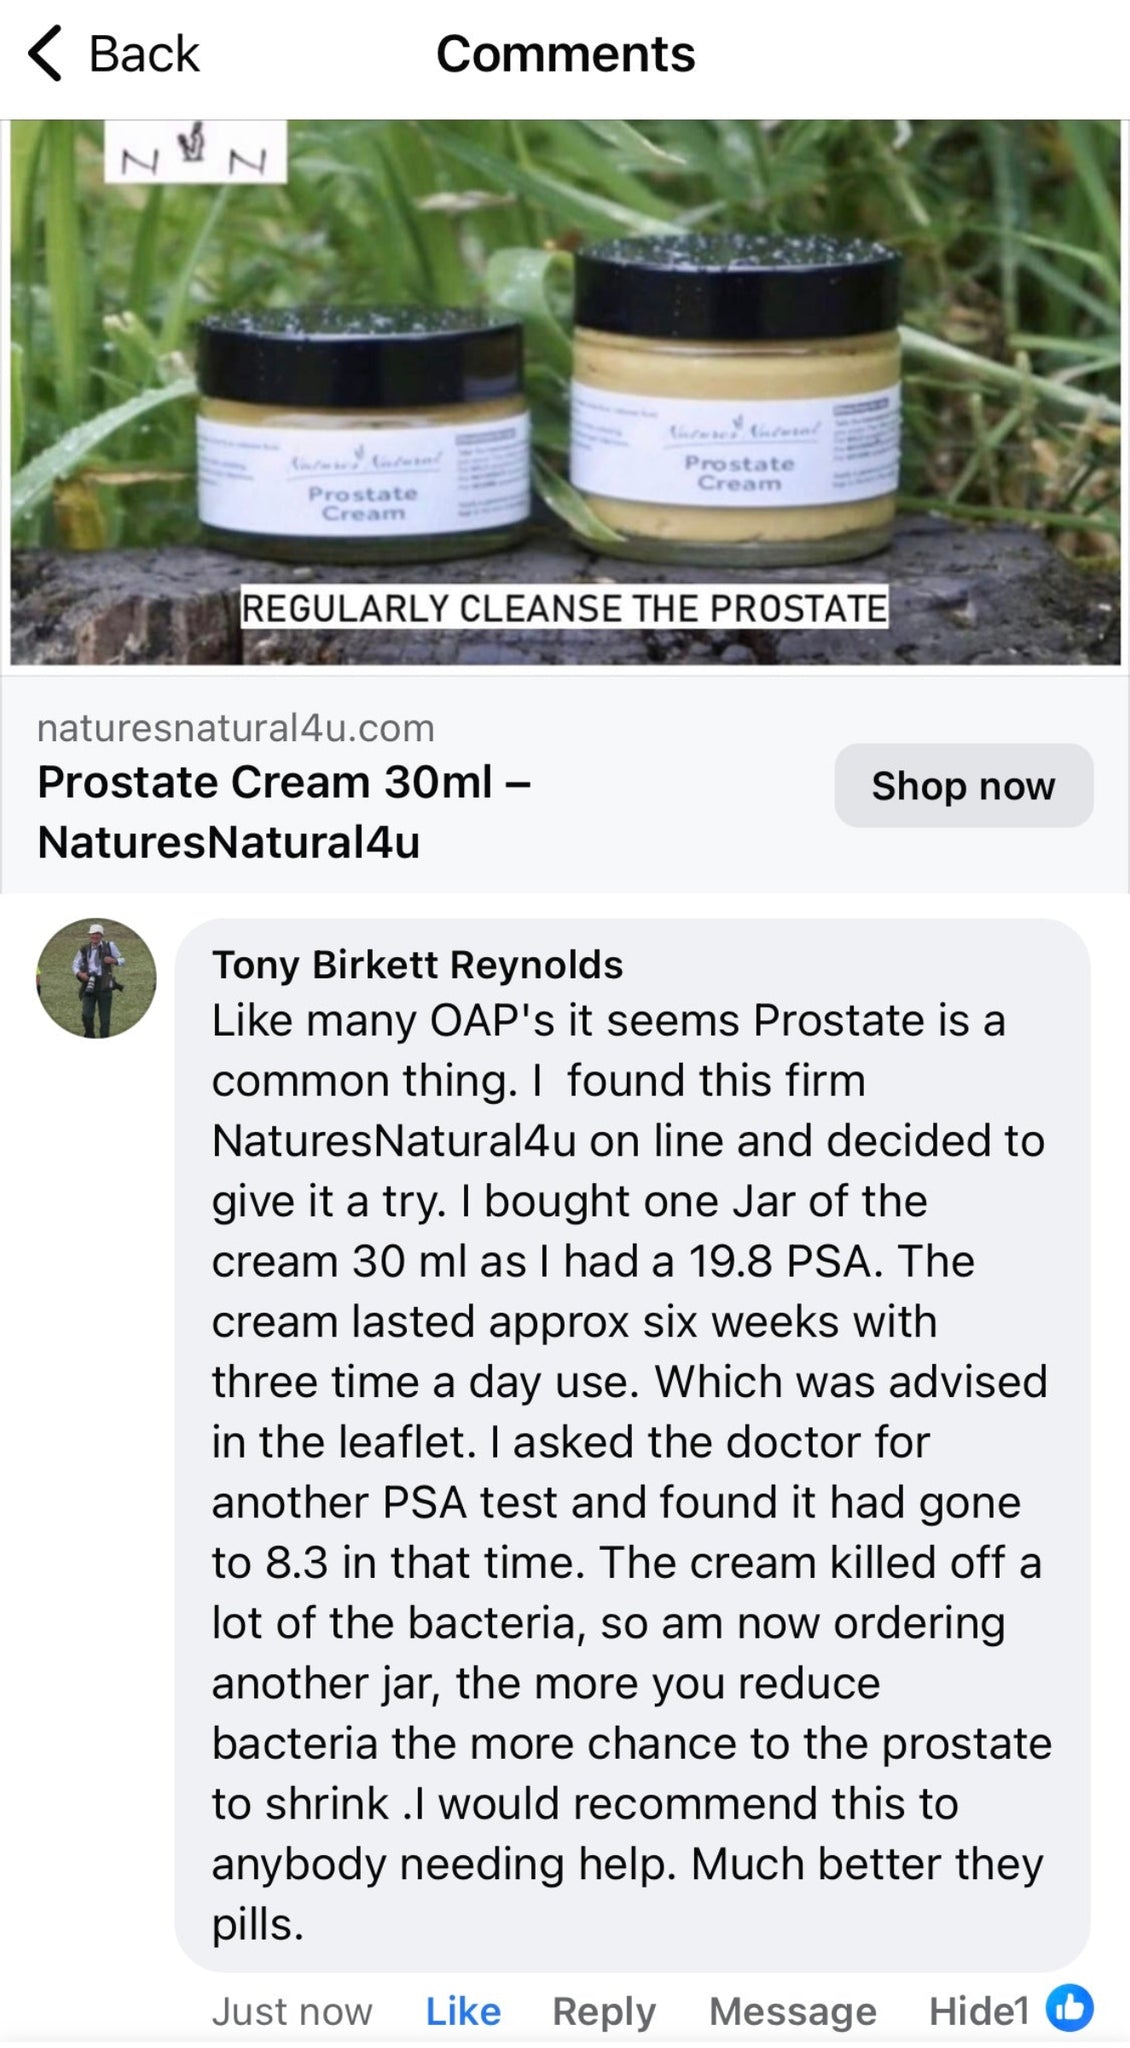The image size is (1130, 2048).
Task: Tap the 'Just now' timestamp
Action: (292, 2011)
